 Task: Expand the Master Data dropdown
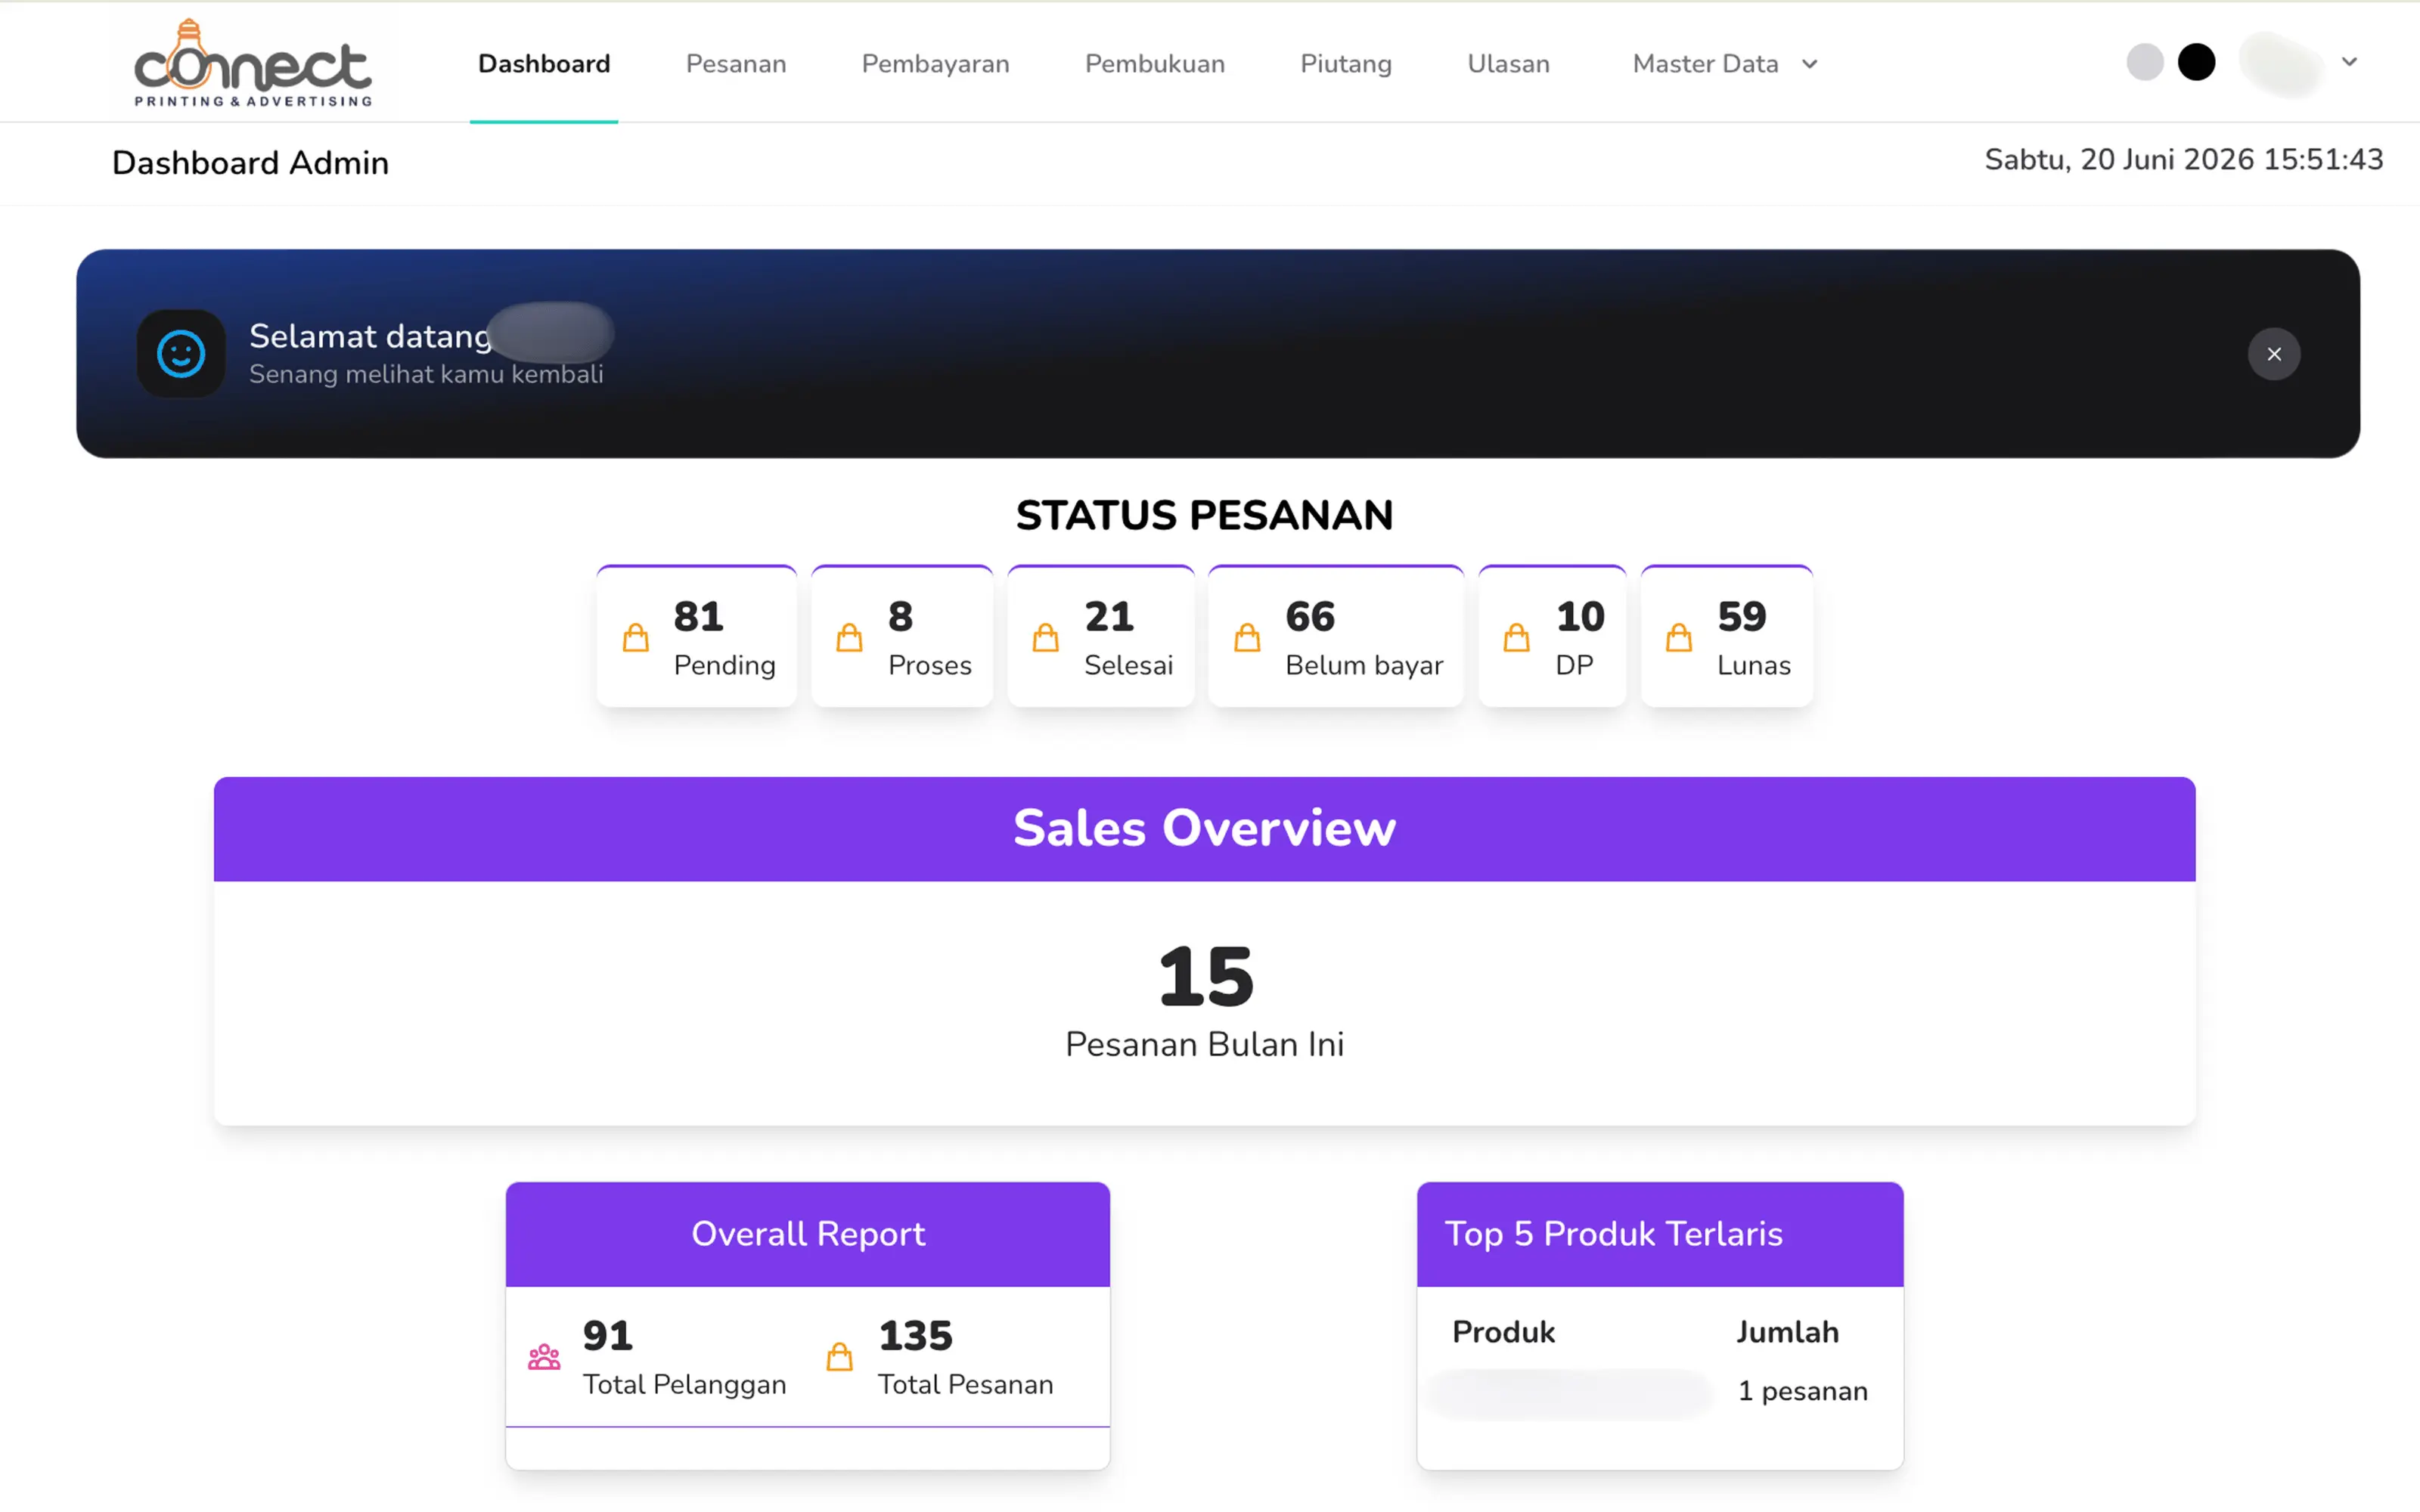coord(1725,64)
